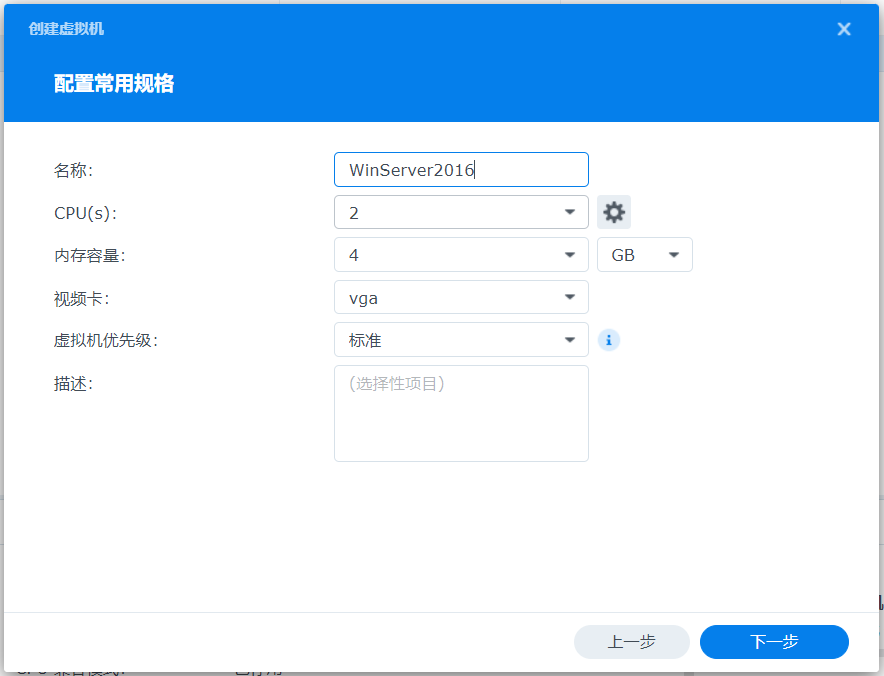Open the 视频卡 dropdown showing vga
This screenshot has width=884, height=676.
[460, 297]
